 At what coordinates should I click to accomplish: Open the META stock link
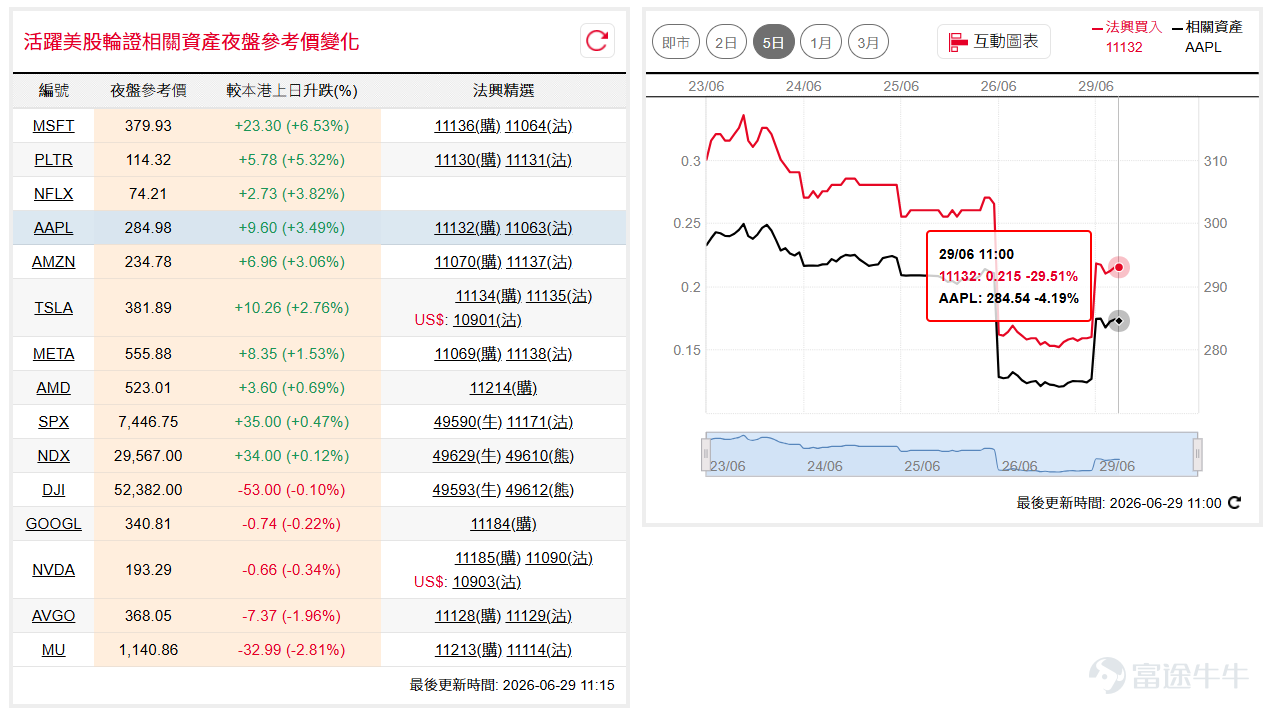tap(54, 354)
